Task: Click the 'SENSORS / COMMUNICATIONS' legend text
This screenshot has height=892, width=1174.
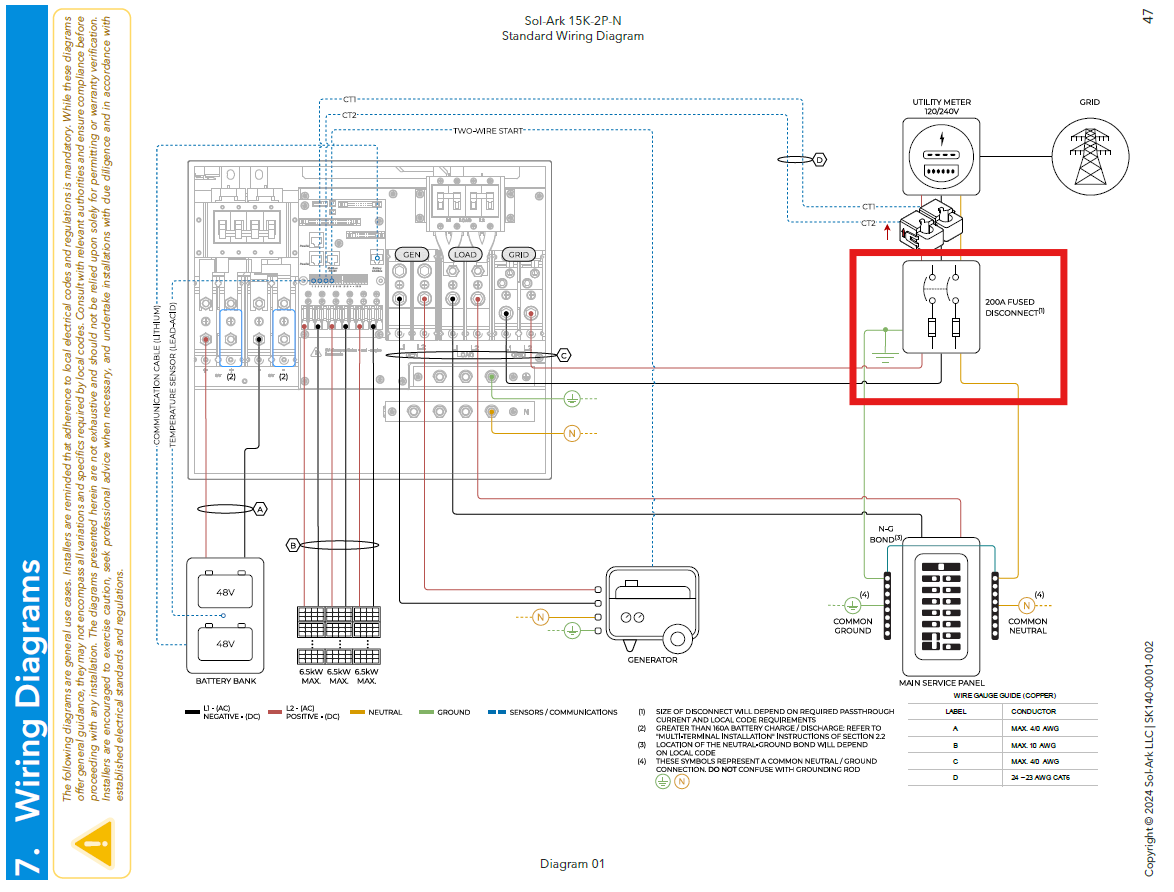Action: coord(563,712)
